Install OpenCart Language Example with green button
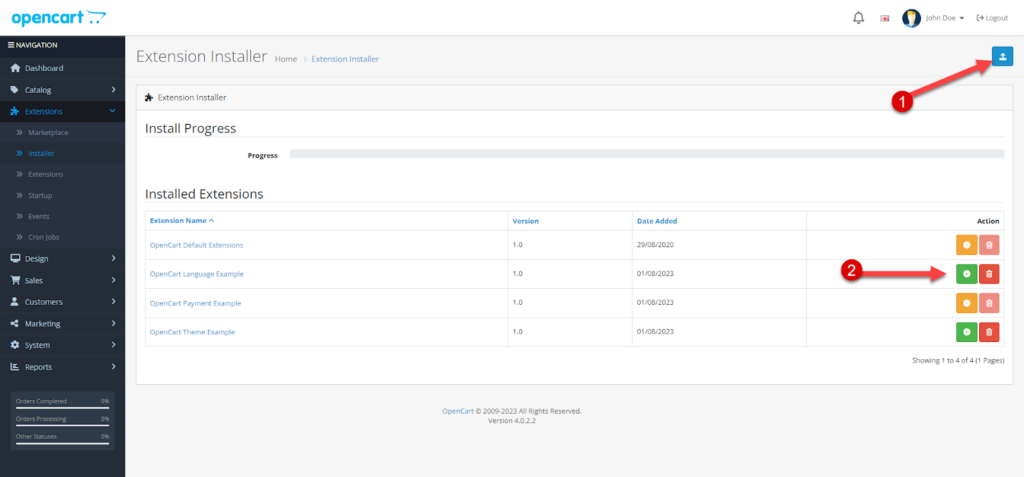The height and width of the screenshot is (477, 1024). (x=966, y=274)
